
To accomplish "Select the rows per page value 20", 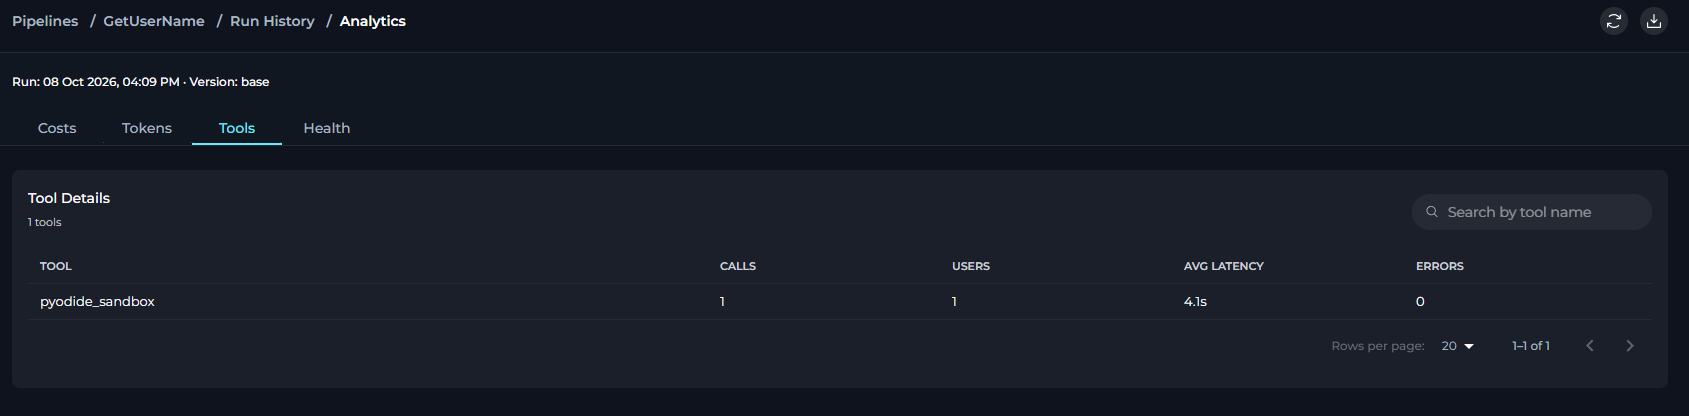I will coord(1449,346).
